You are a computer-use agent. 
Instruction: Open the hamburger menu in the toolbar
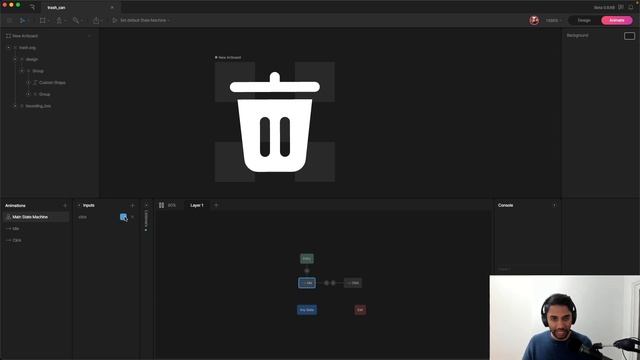point(9,20)
